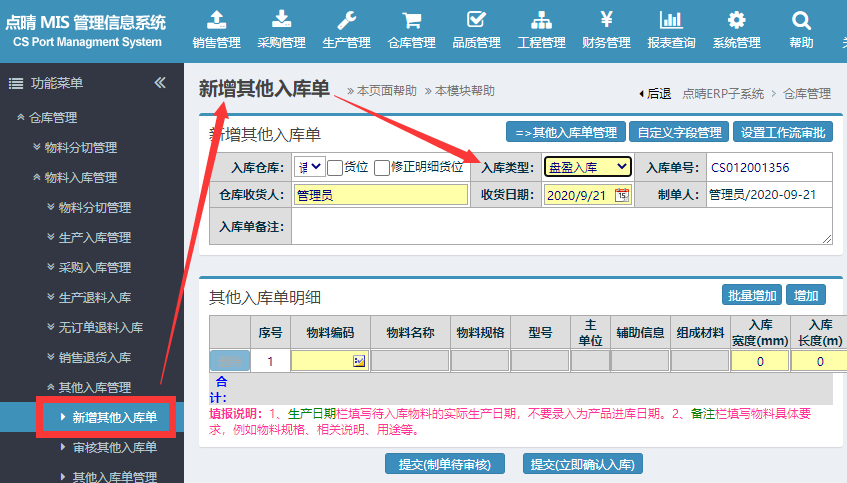Click the 本页面帮助 help link
This screenshot has height=483, width=847.
(x=386, y=91)
